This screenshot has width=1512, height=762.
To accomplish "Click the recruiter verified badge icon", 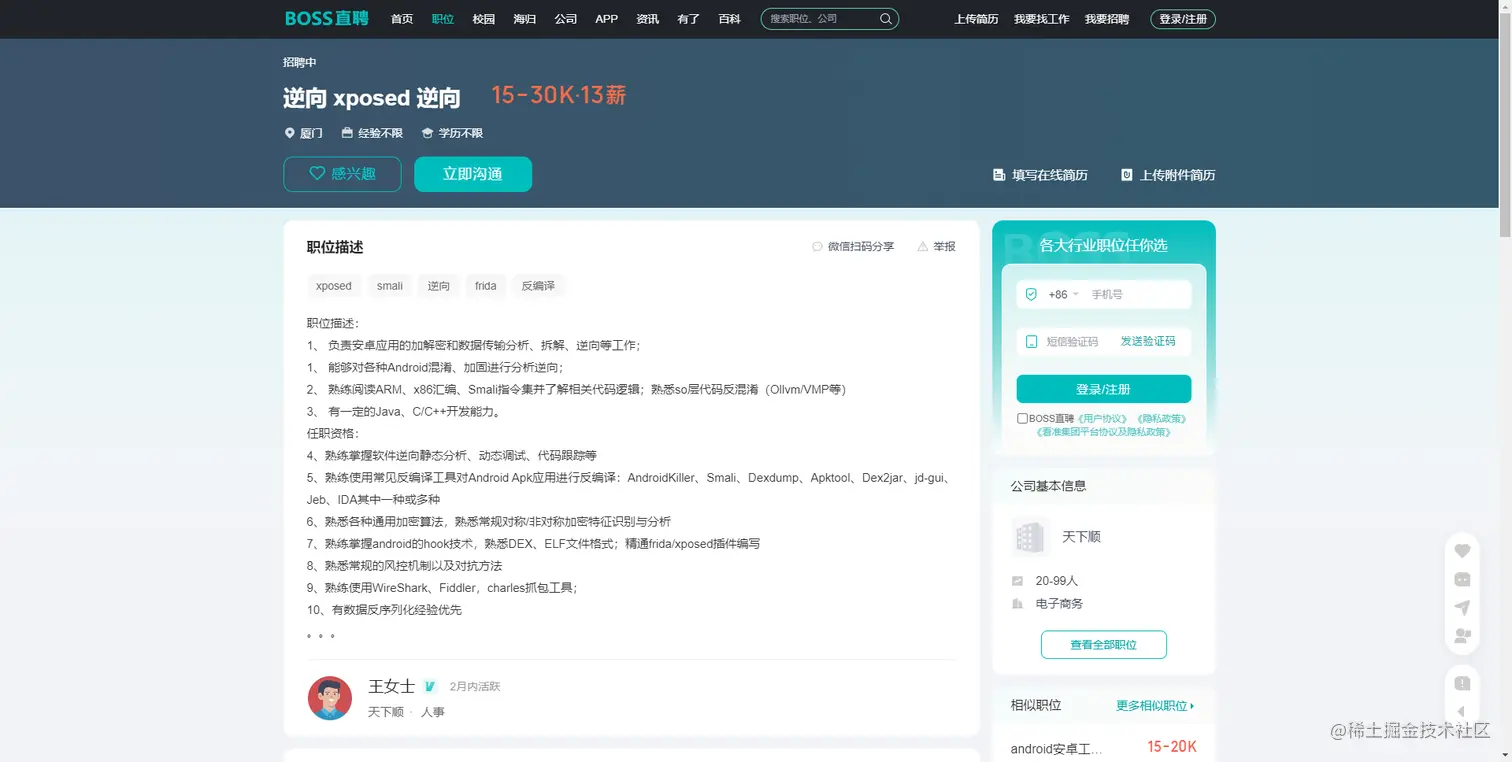I will [x=430, y=686].
